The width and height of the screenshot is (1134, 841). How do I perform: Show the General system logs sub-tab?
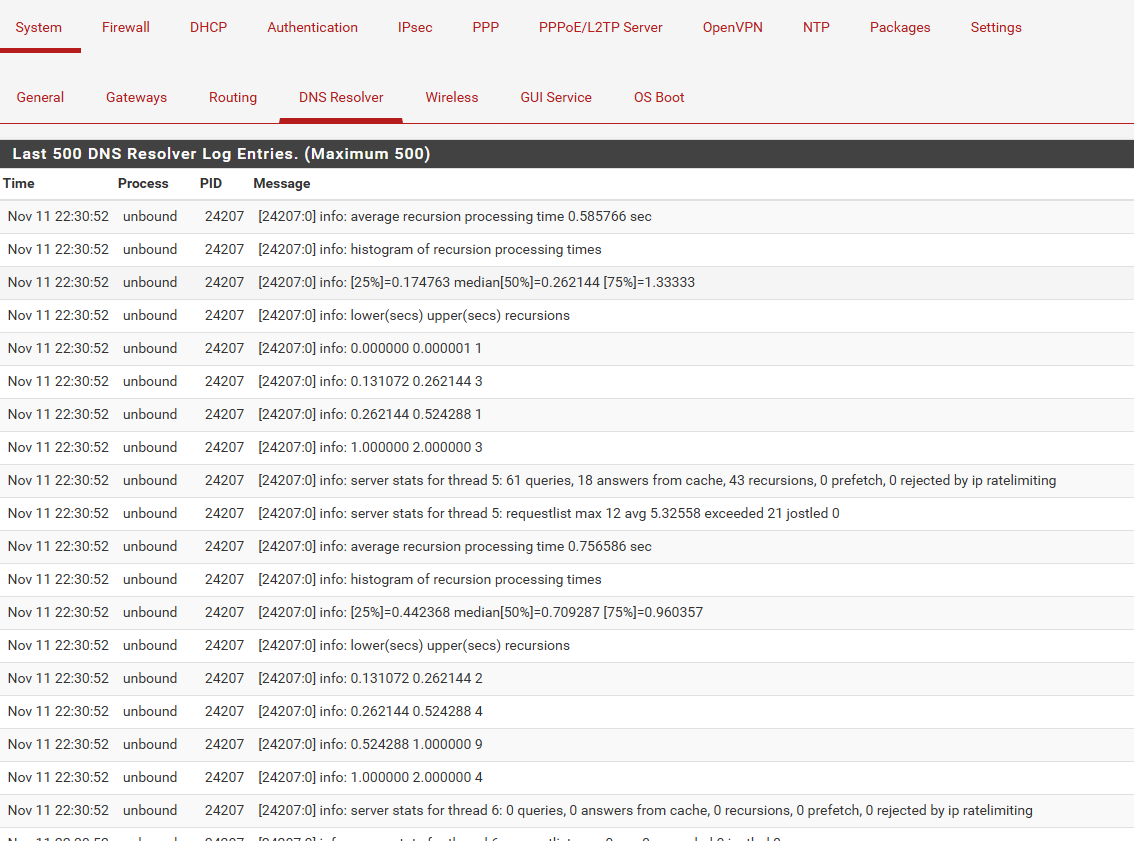40,97
